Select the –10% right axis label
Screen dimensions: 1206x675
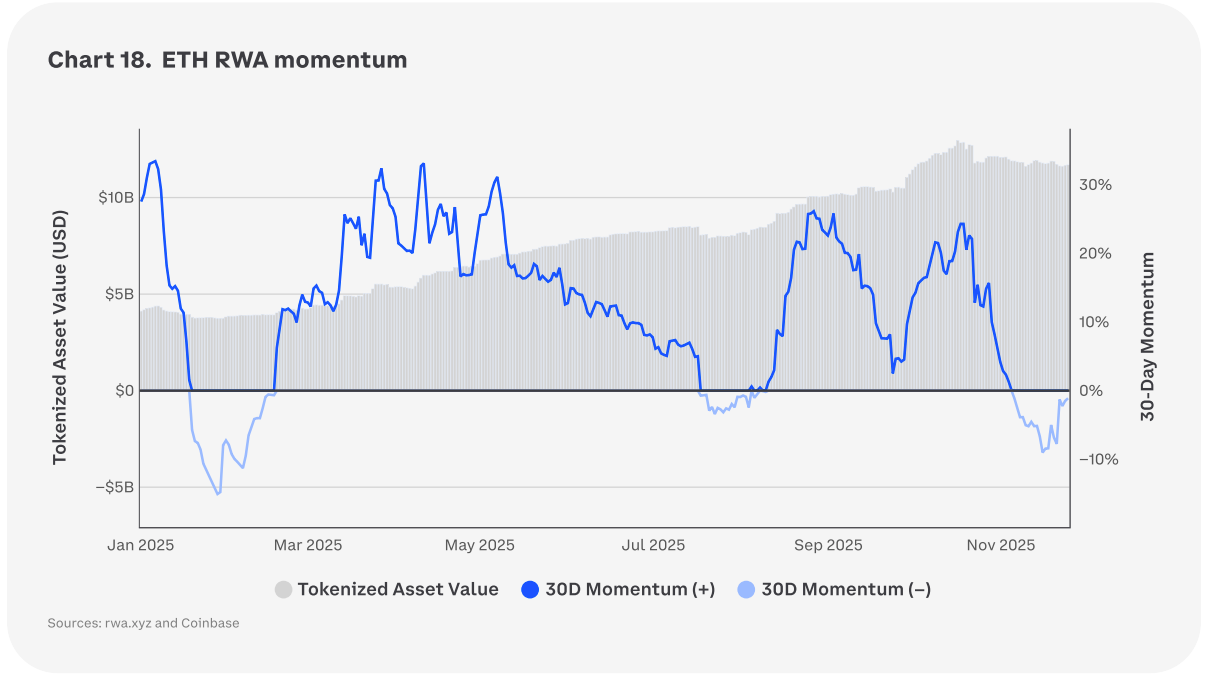(1098, 460)
